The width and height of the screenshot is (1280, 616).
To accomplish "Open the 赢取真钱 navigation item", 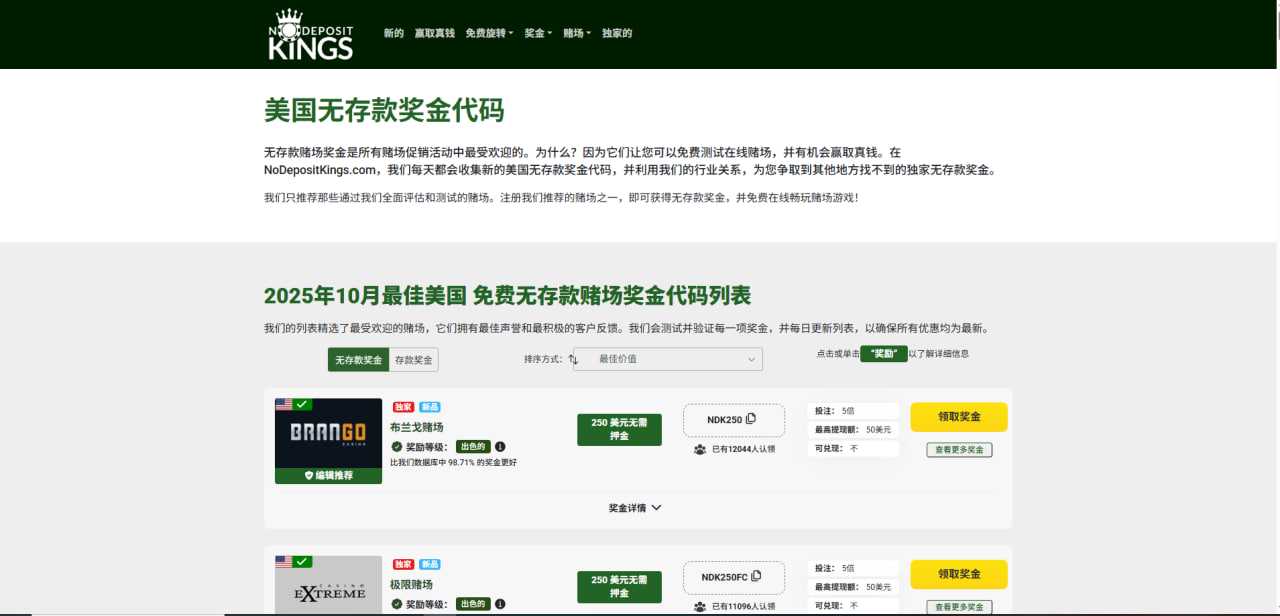I will tap(434, 33).
